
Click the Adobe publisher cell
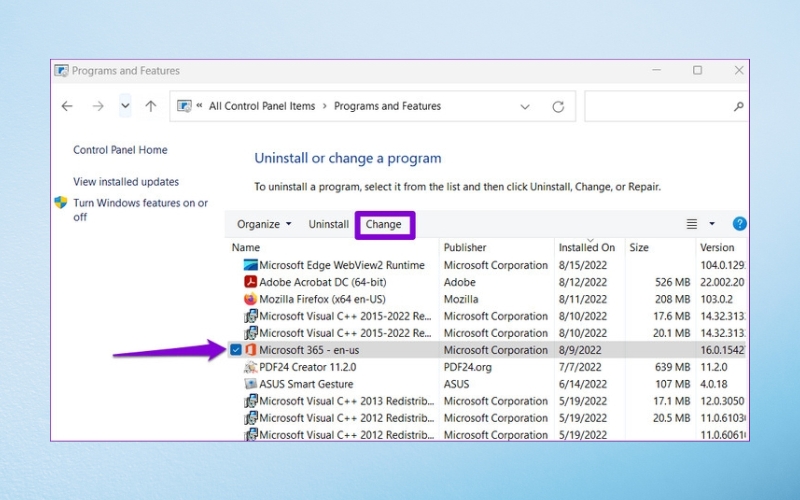point(459,282)
